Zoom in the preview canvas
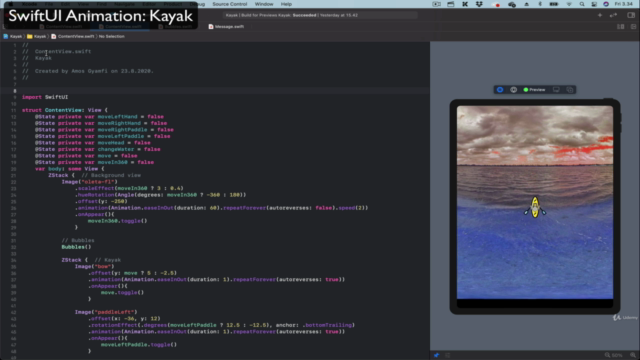640x360 pixels. click(x=633, y=355)
